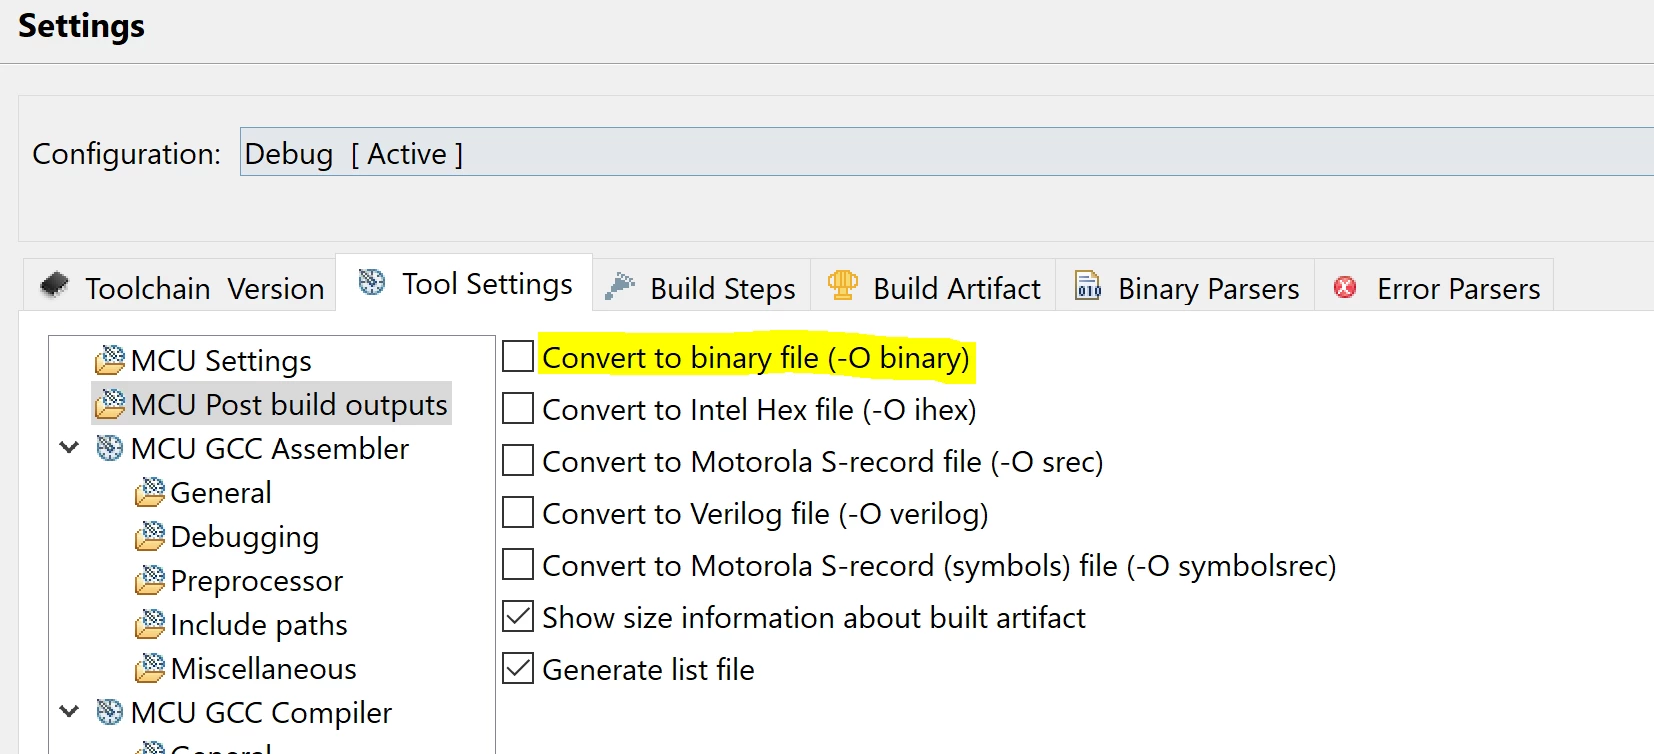Select Preprocessor under MCU GCC Assembler

pyautogui.click(x=256, y=580)
